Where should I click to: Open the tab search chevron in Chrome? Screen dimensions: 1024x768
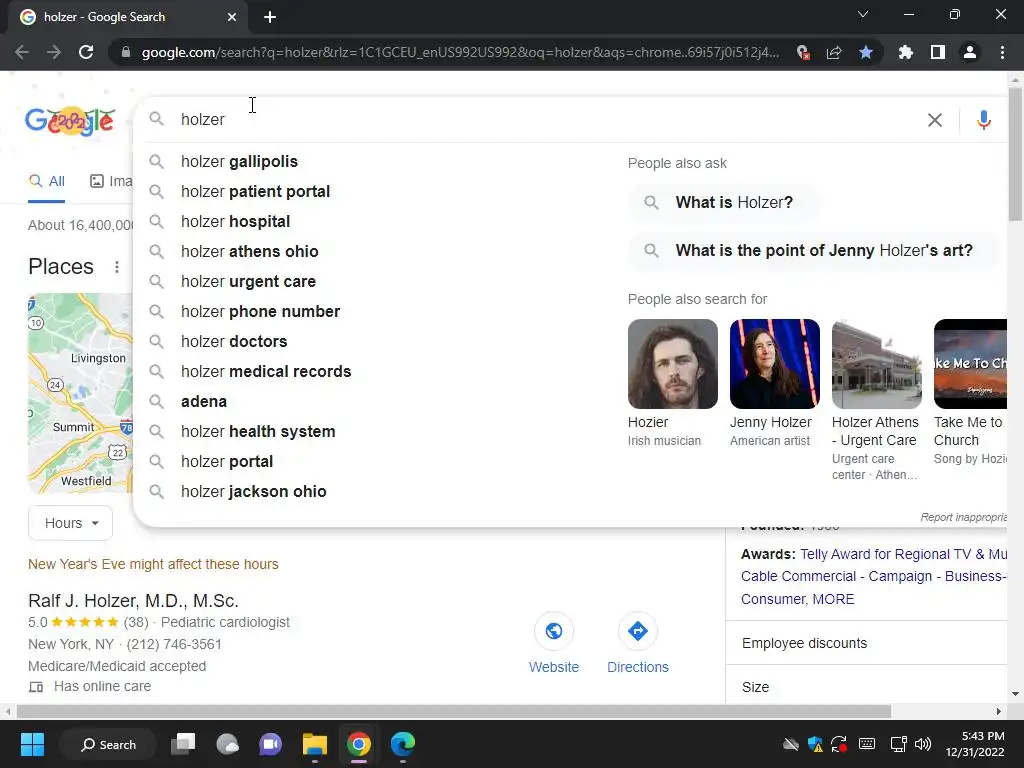coord(863,14)
